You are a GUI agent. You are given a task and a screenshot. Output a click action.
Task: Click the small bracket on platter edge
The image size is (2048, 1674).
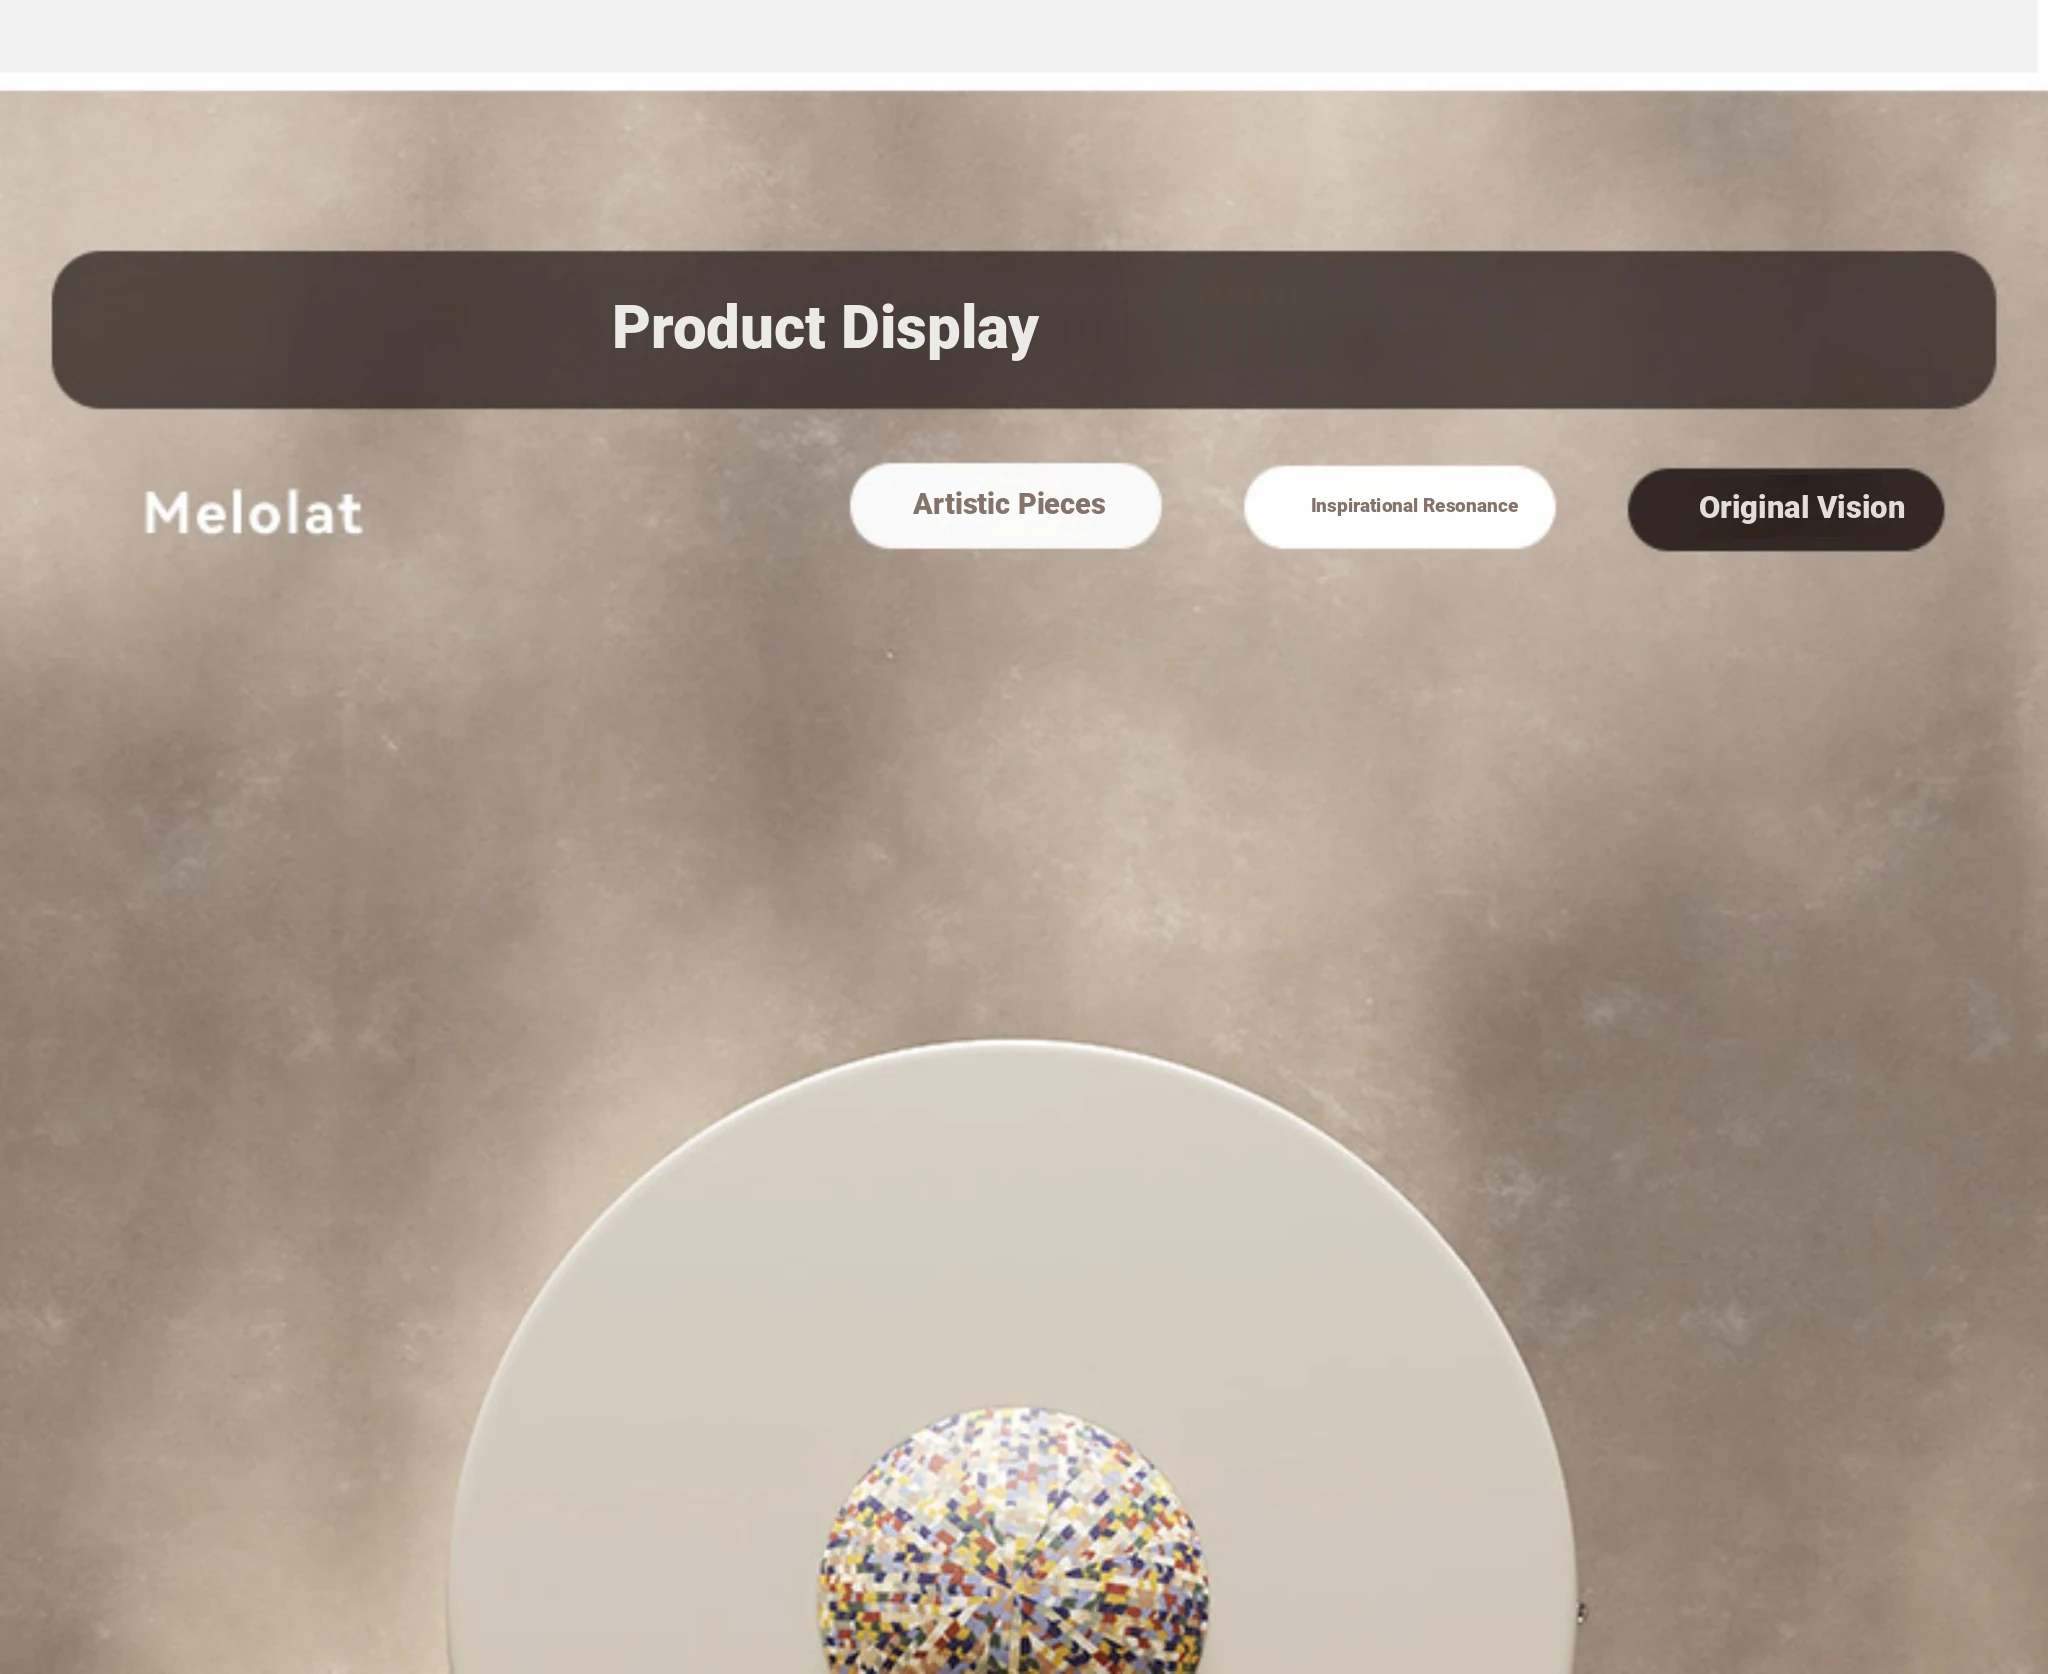coord(1581,1612)
